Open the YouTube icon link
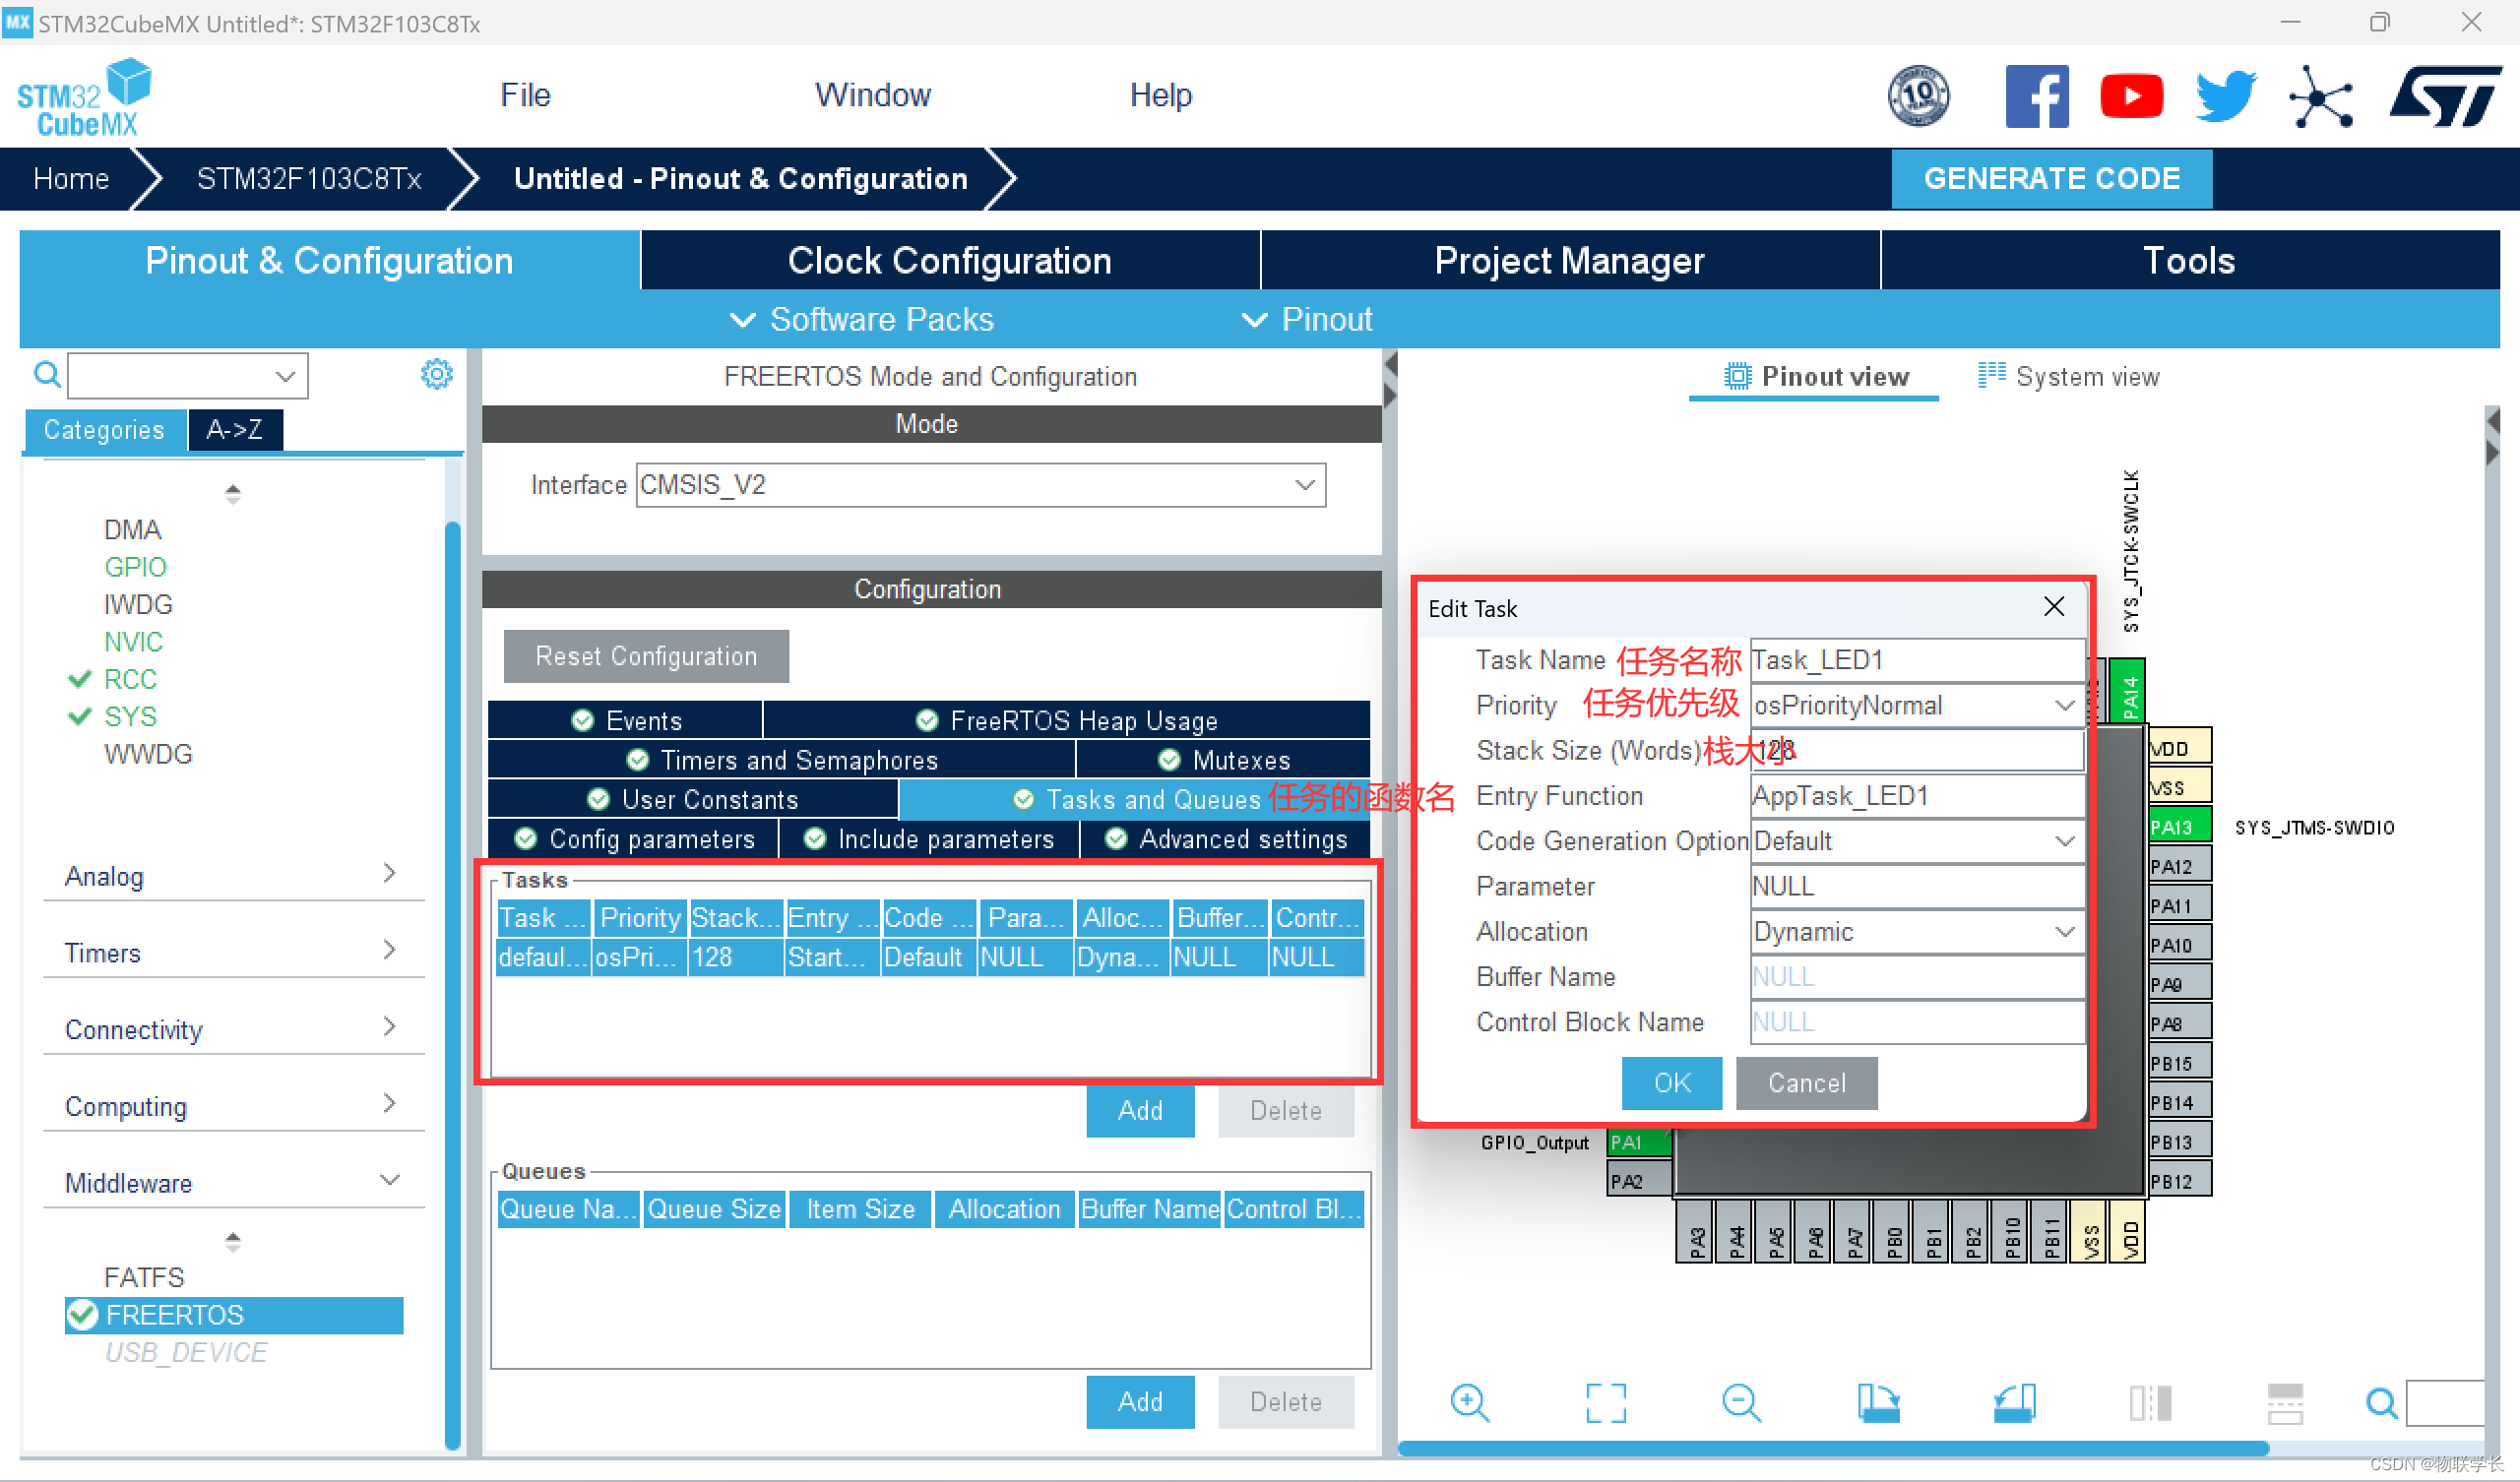The height and width of the screenshot is (1482, 2520). [2131, 96]
